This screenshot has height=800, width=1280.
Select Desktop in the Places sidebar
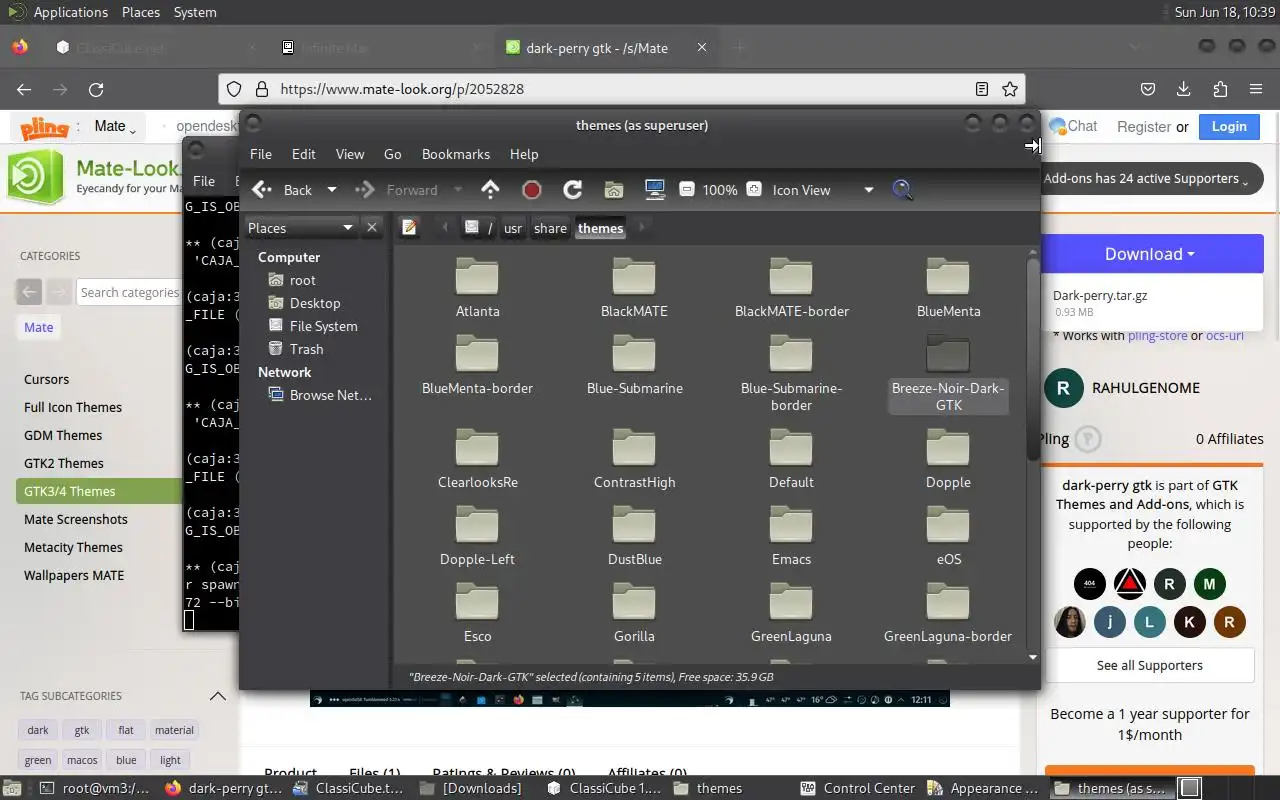[315, 303]
